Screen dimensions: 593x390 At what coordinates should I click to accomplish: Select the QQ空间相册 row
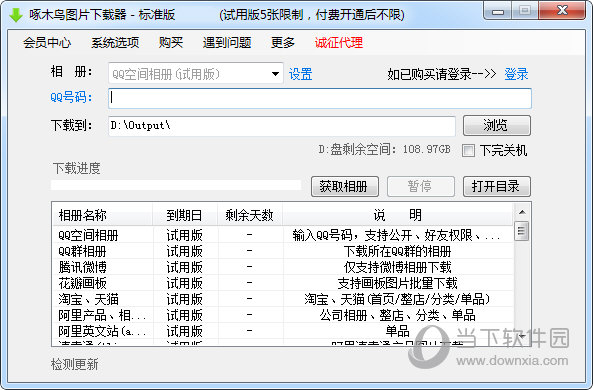pos(283,235)
